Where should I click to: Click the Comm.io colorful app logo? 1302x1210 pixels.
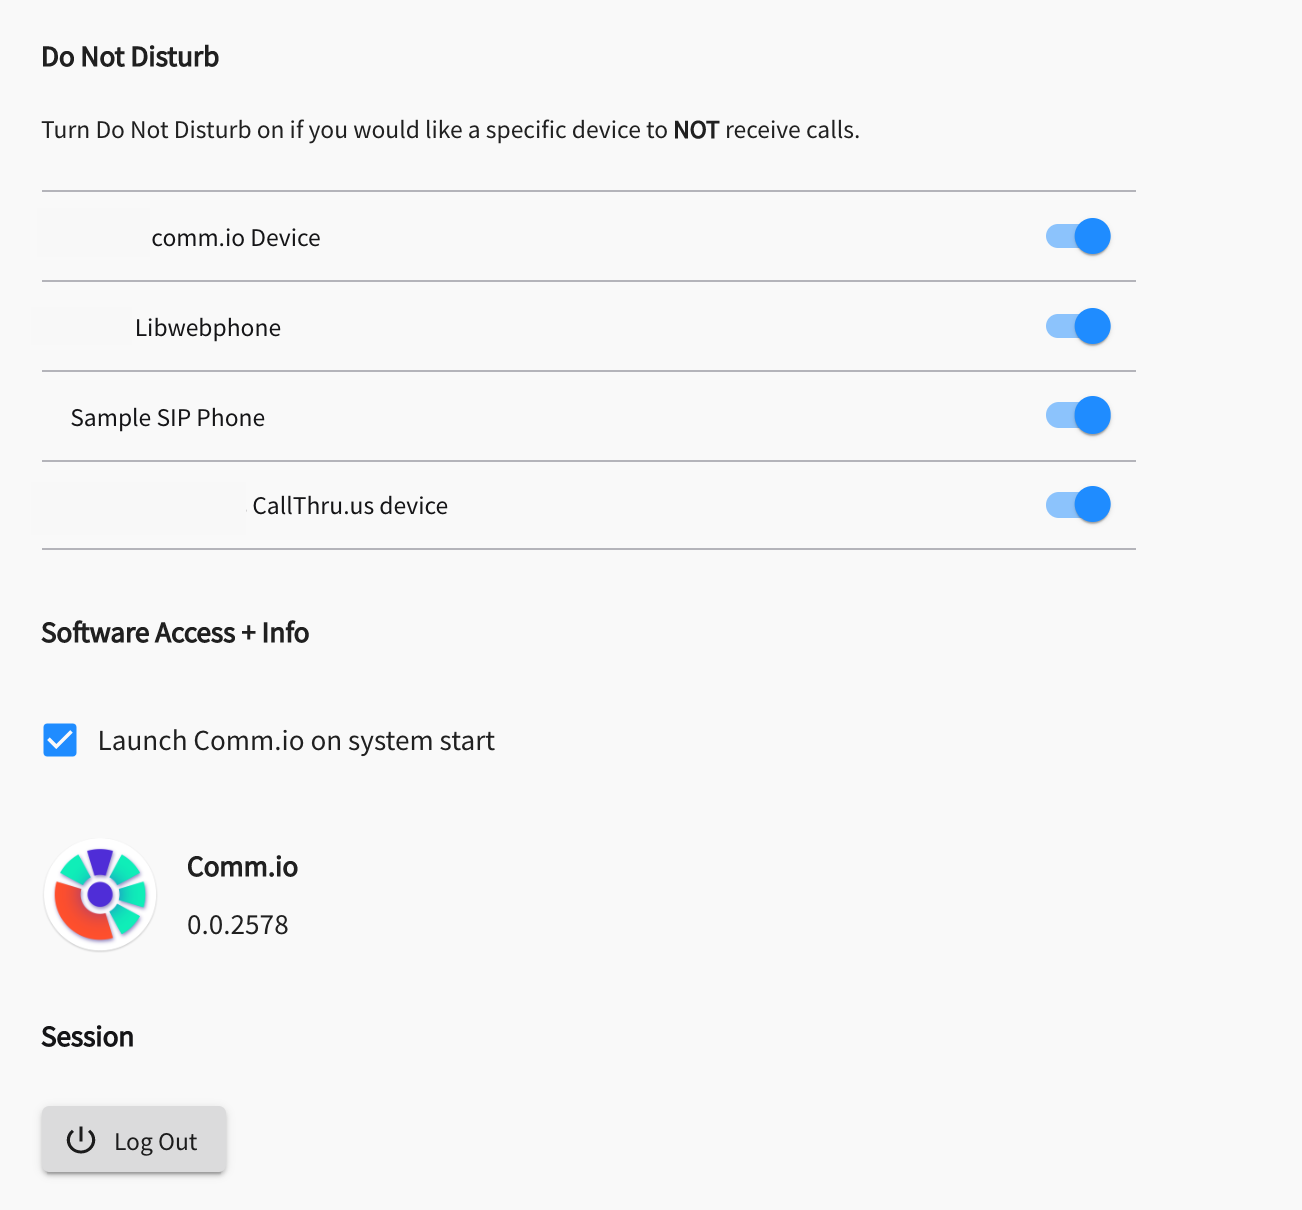pos(100,895)
